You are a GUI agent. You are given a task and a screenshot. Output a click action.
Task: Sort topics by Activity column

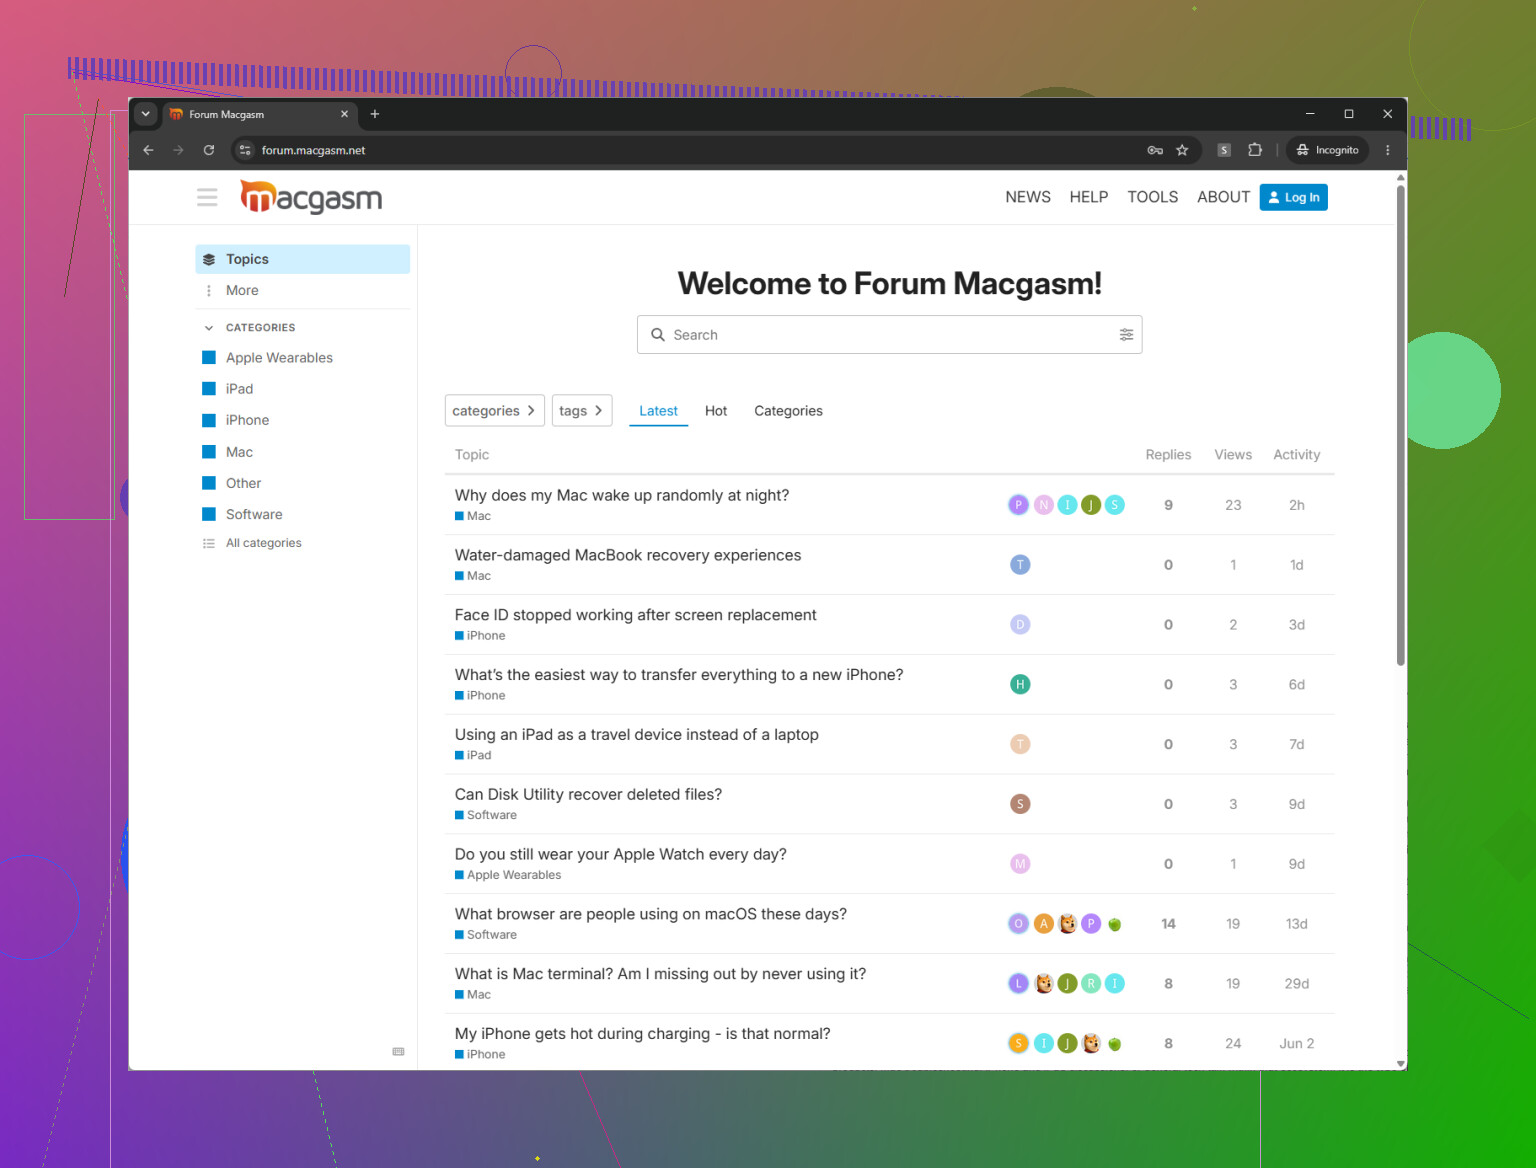click(1296, 455)
